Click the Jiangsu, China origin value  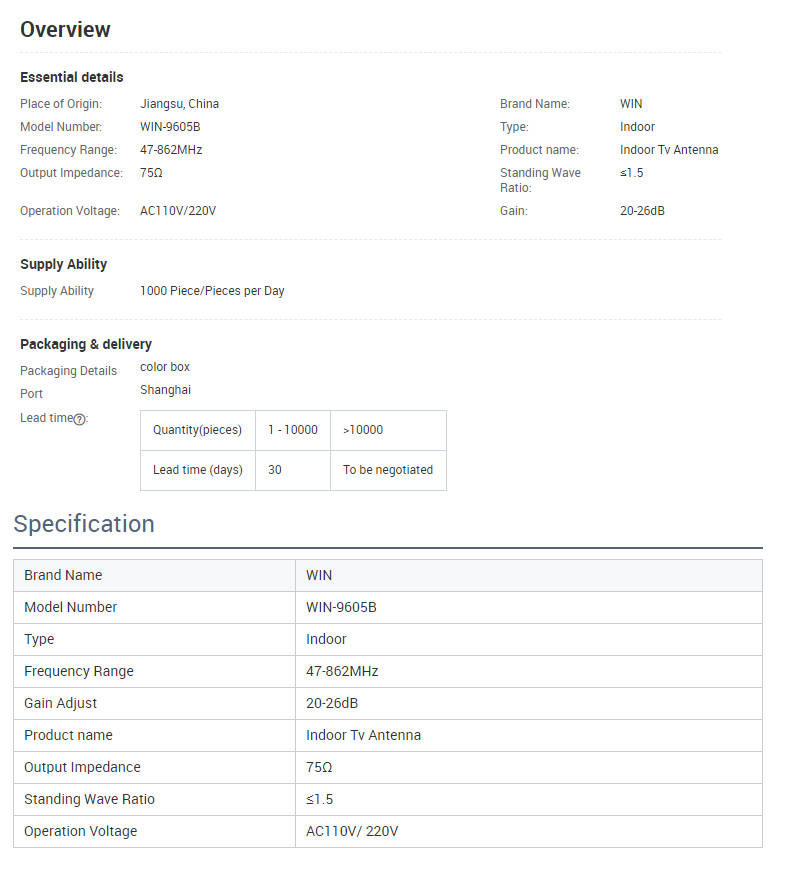pos(179,104)
